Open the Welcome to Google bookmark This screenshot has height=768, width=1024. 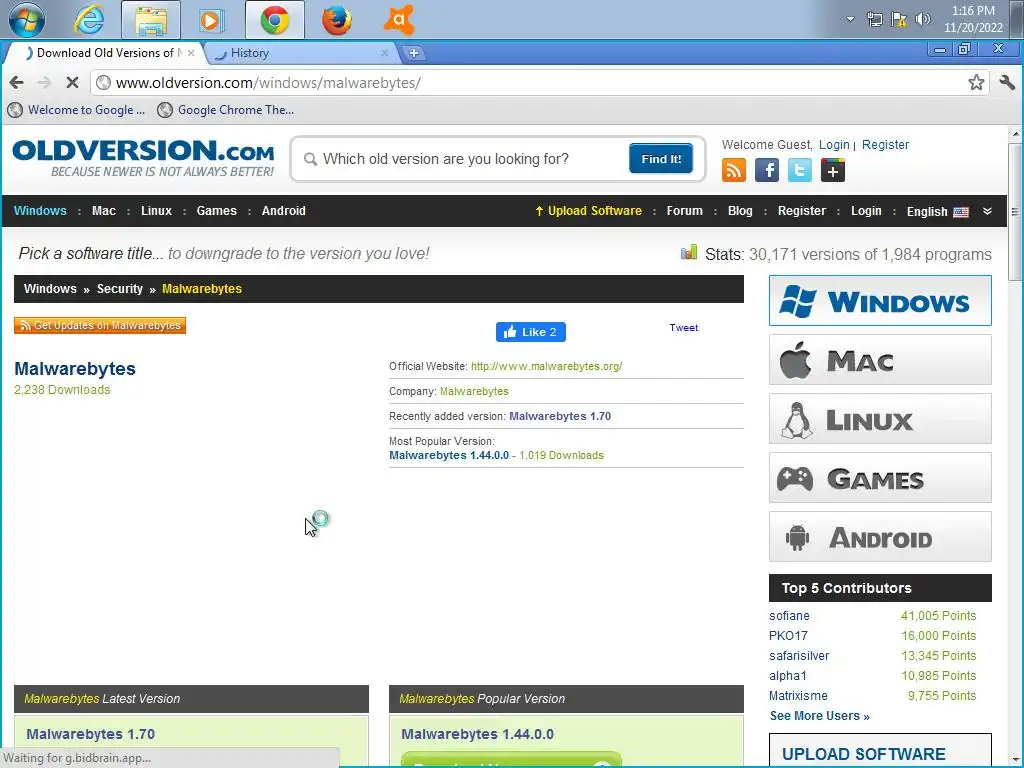click(77, 110)
